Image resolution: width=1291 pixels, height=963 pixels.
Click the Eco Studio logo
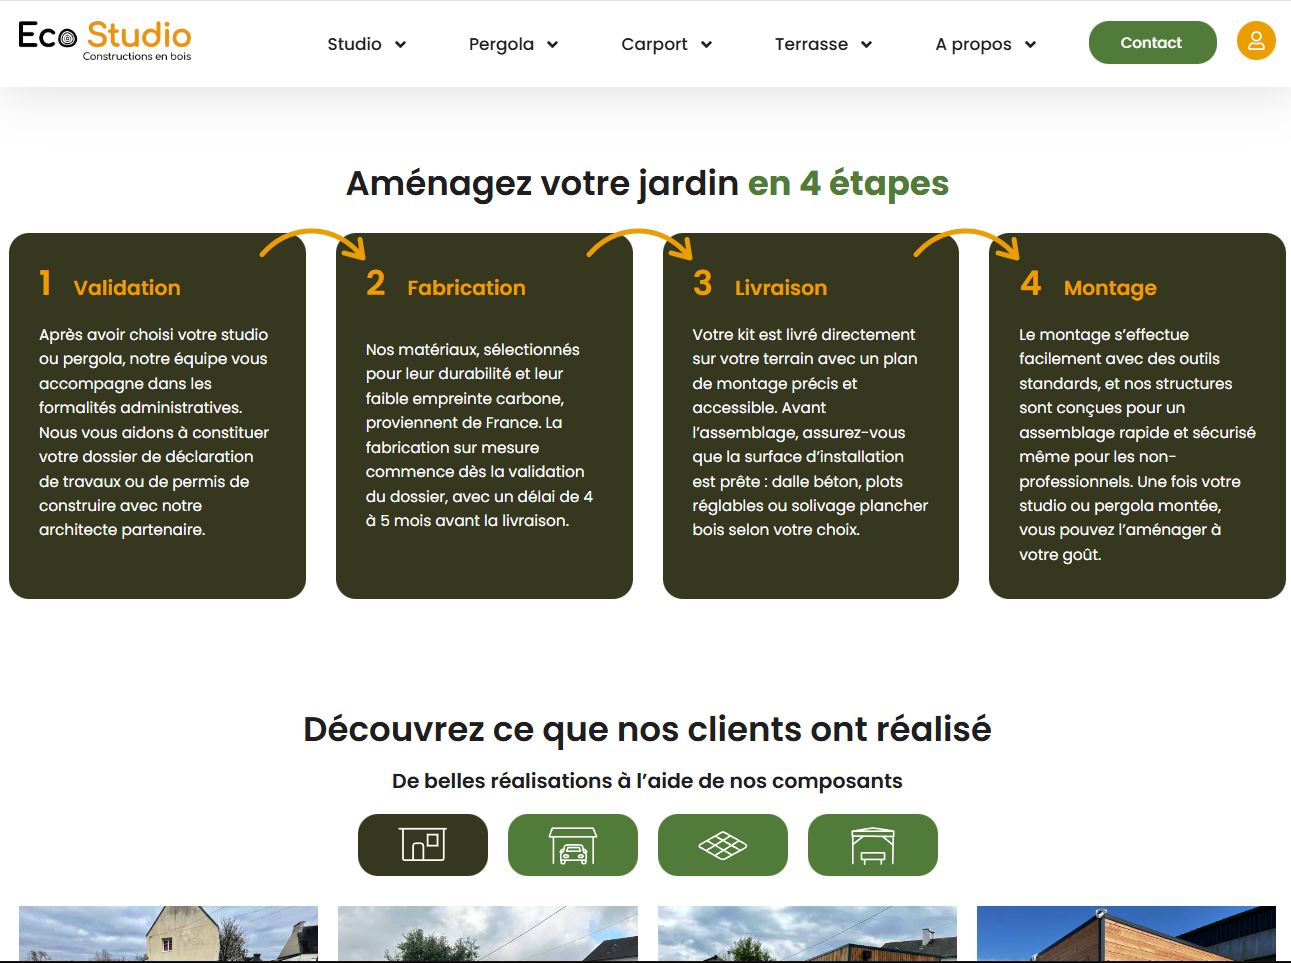tap(105, 41)
